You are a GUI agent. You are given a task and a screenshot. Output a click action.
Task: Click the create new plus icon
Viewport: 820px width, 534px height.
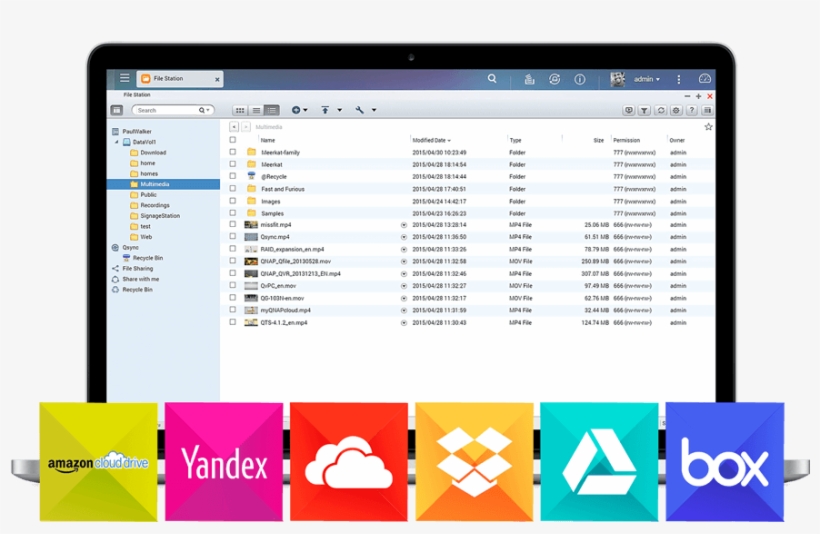[x=296, y=110]
